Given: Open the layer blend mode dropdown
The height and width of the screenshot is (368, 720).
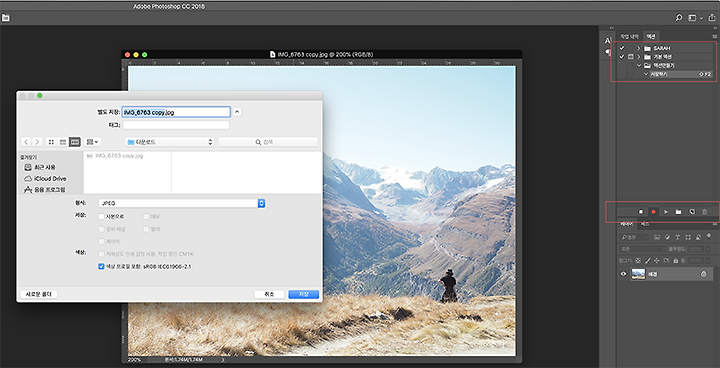Looking at the screenshot, I should (x=641, y=249).
